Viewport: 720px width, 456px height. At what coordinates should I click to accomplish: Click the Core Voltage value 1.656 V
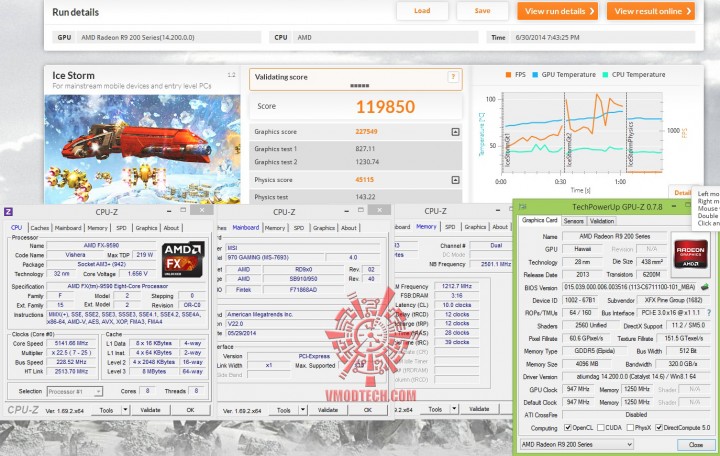point(137,274)
